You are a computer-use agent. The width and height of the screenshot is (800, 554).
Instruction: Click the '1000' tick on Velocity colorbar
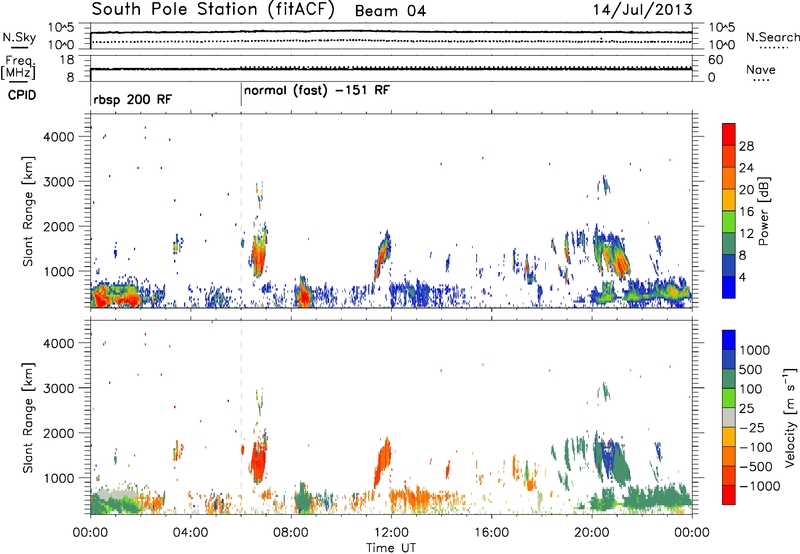755,350
